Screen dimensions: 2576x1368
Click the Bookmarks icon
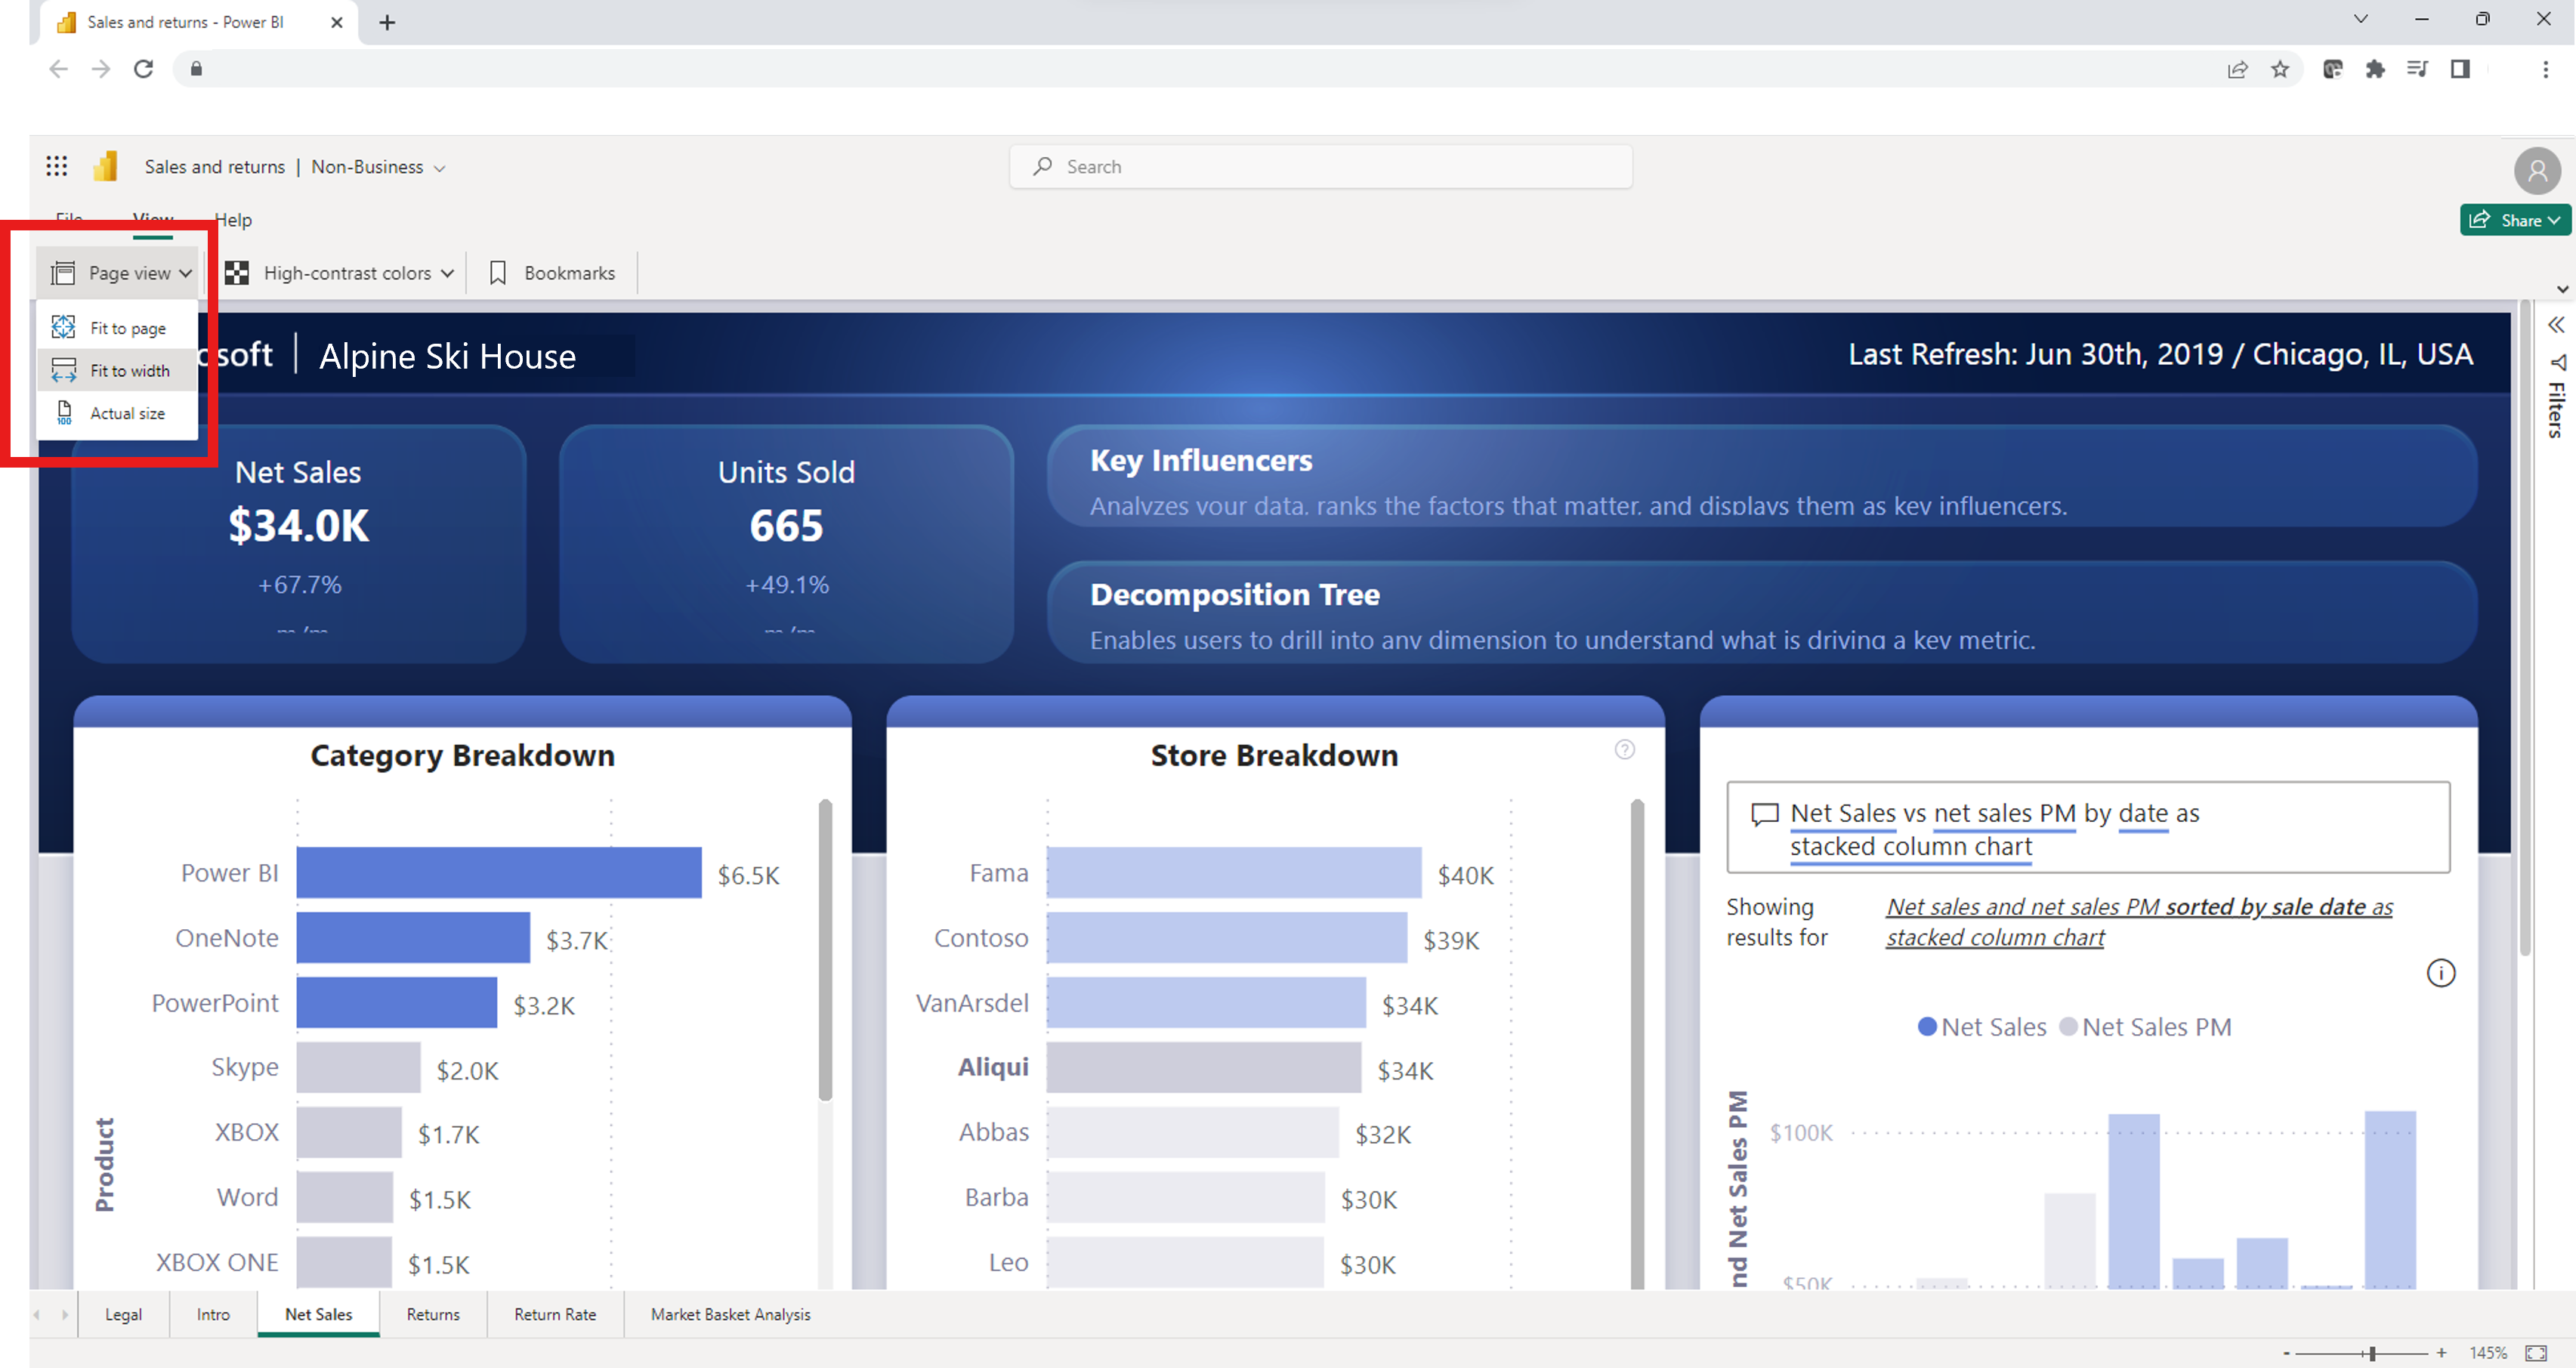tap(499, 271)
